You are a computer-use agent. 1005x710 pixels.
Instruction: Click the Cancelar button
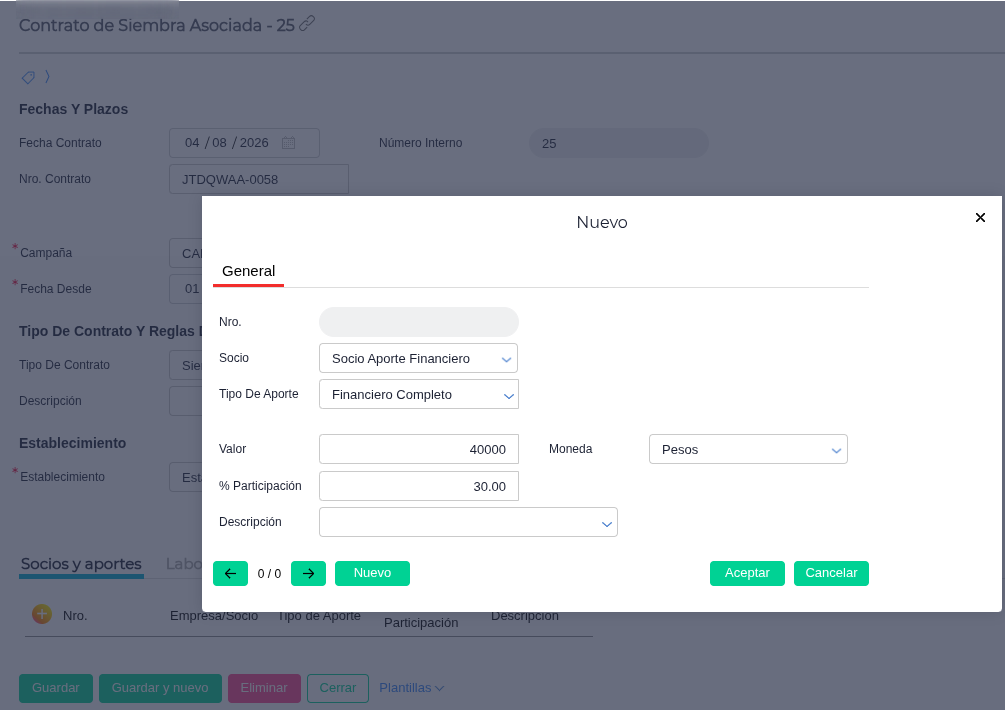click(831, 574)
